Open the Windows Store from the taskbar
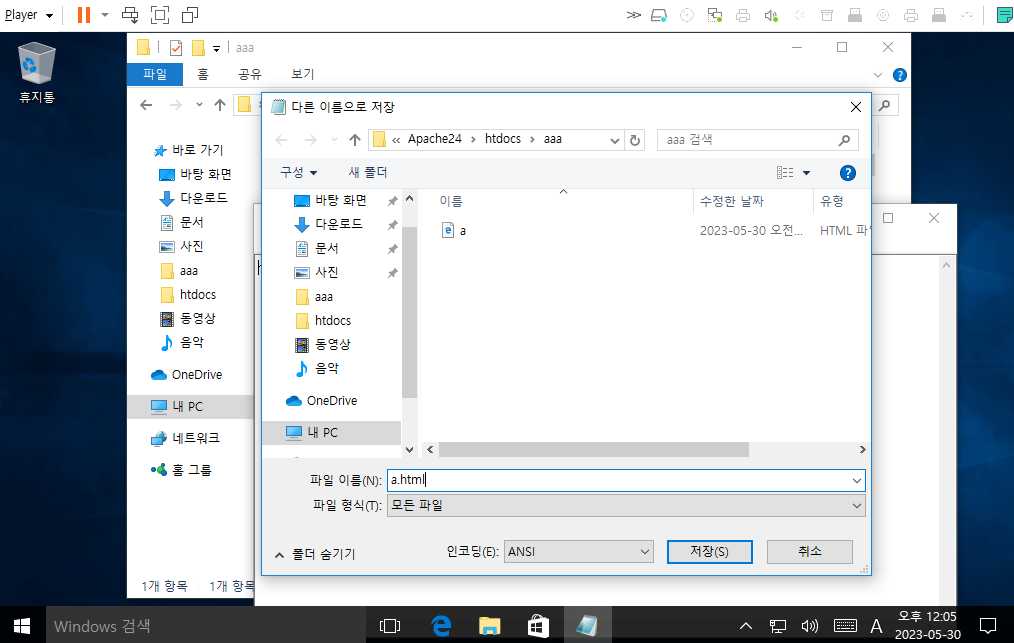This screenshot has width=1014, height=643. click(x=538, y=626)
